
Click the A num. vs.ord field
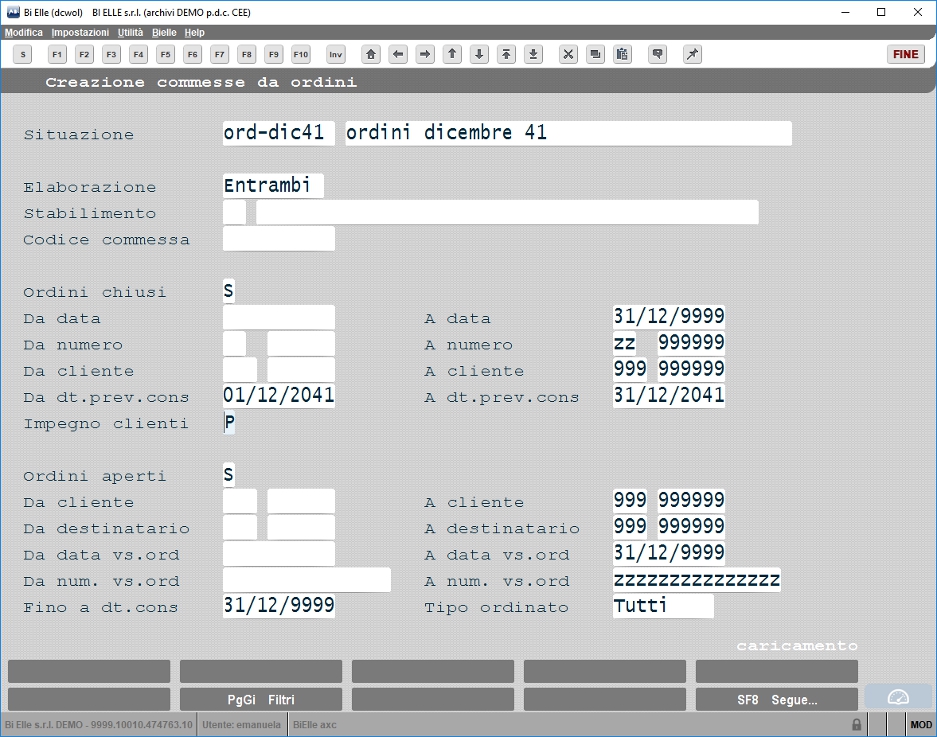pyautogui.click(x=697, y=580)
